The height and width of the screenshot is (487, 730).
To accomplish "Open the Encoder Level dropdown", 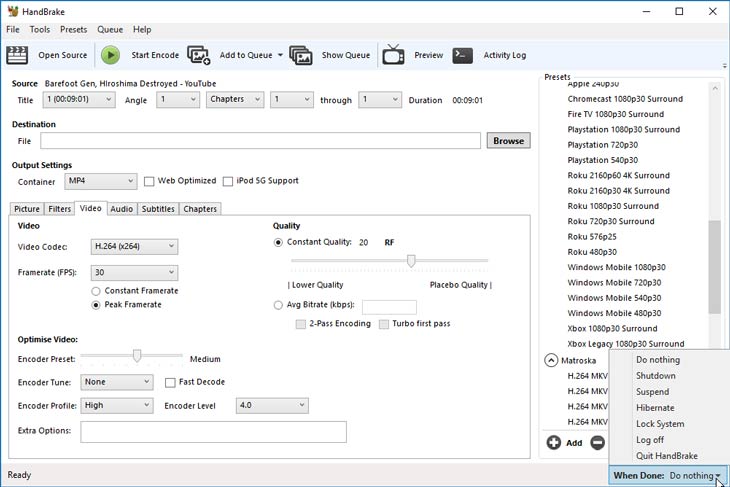I will [272, 406].
